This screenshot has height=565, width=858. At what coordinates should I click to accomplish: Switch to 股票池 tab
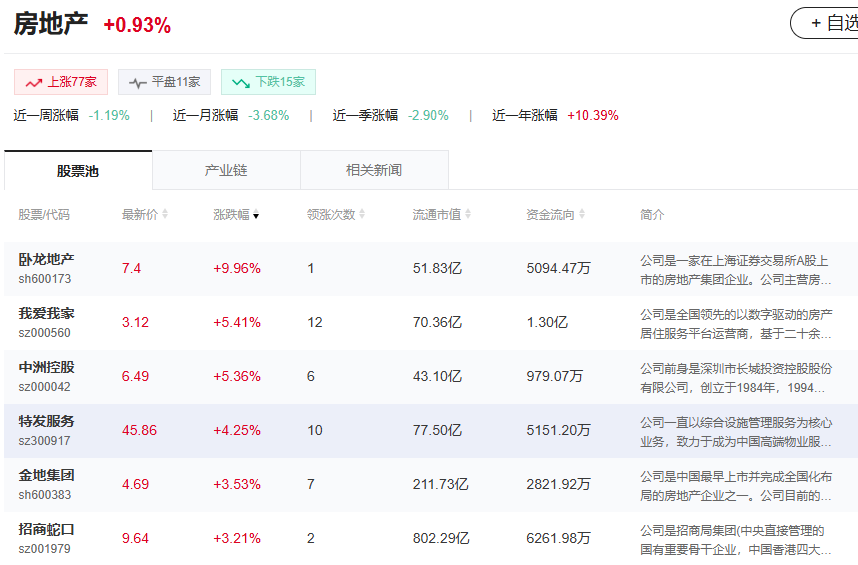click(78, 171)
